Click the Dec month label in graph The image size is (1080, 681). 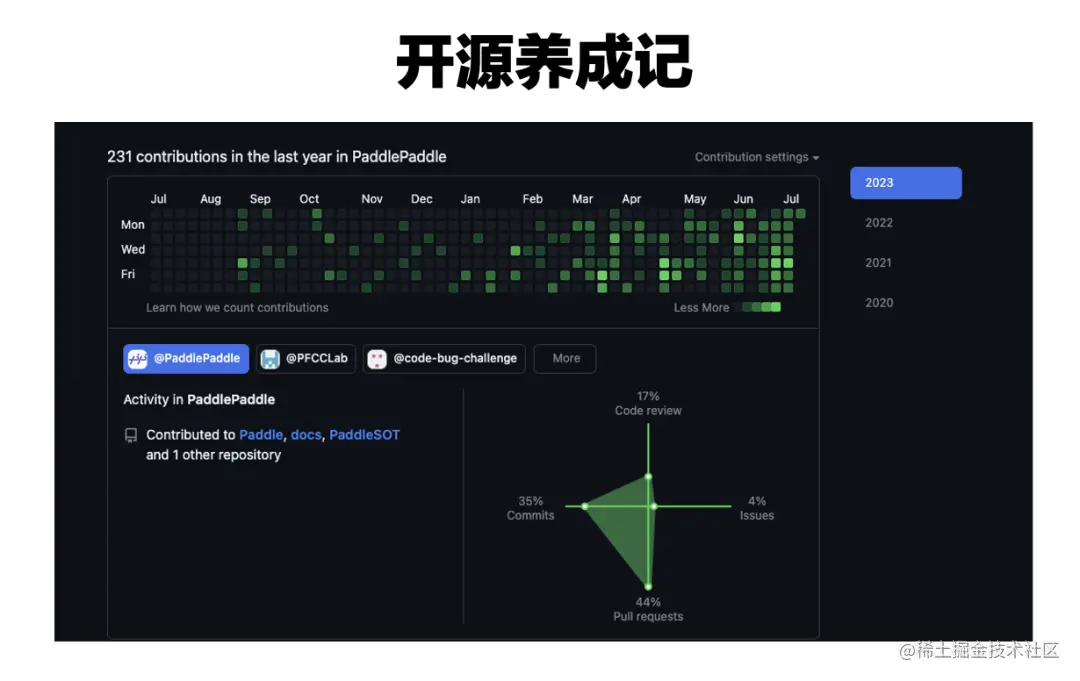[x=422, y=198]
